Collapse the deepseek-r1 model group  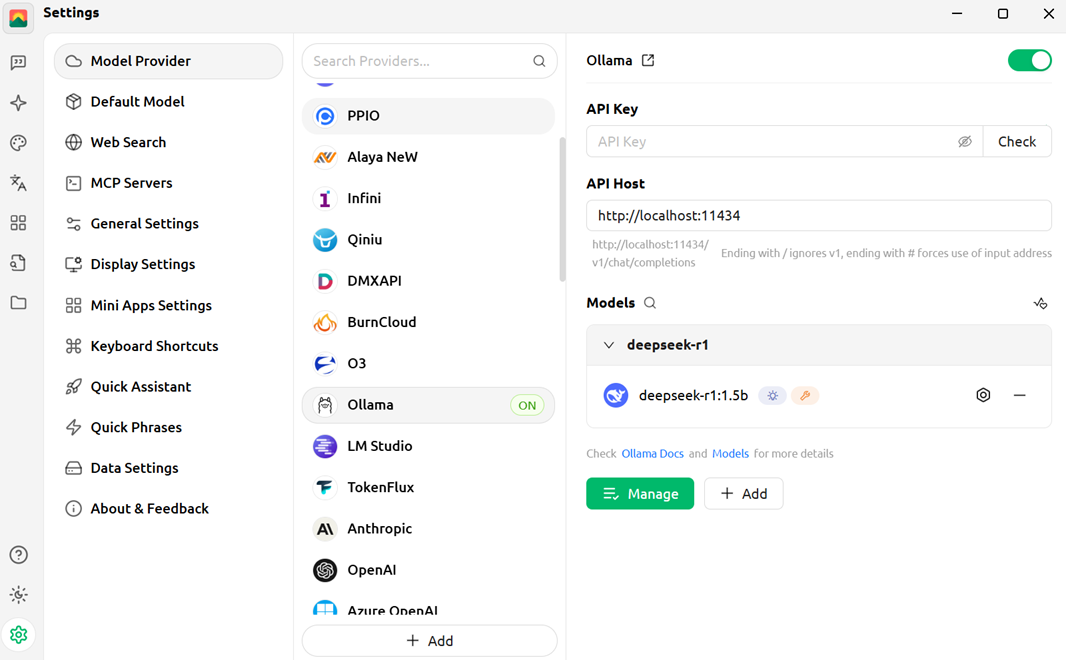608,345
